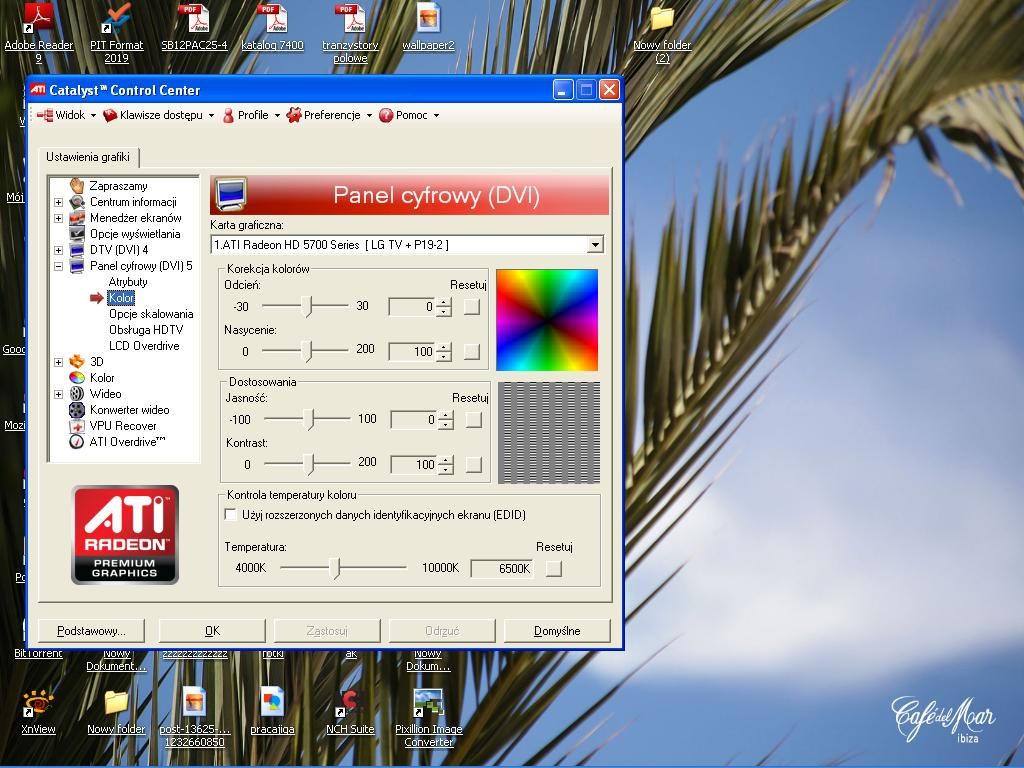Select Obsługa HDTV in the tree
This screenshot has width=1024, height=768.
[x=146, y=330]
